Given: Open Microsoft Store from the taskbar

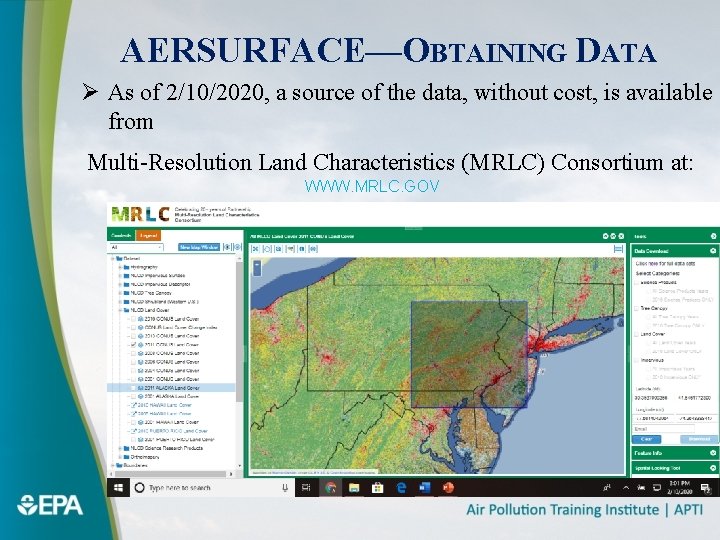Looking at the screenshot, I should [377, 488].
